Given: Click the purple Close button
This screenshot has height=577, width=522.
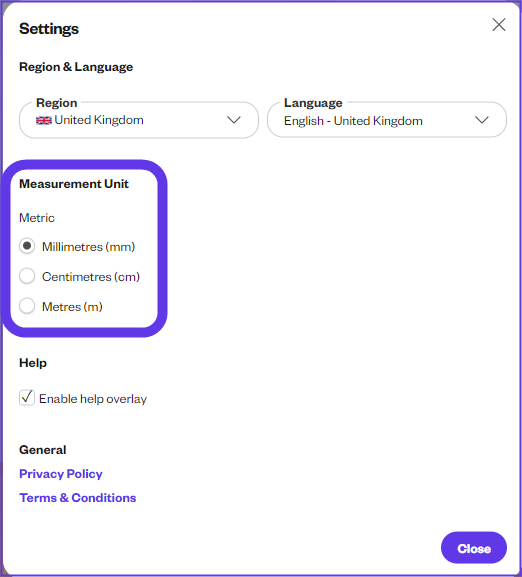Looking at the screenshot, I should [x=474, y=548].
